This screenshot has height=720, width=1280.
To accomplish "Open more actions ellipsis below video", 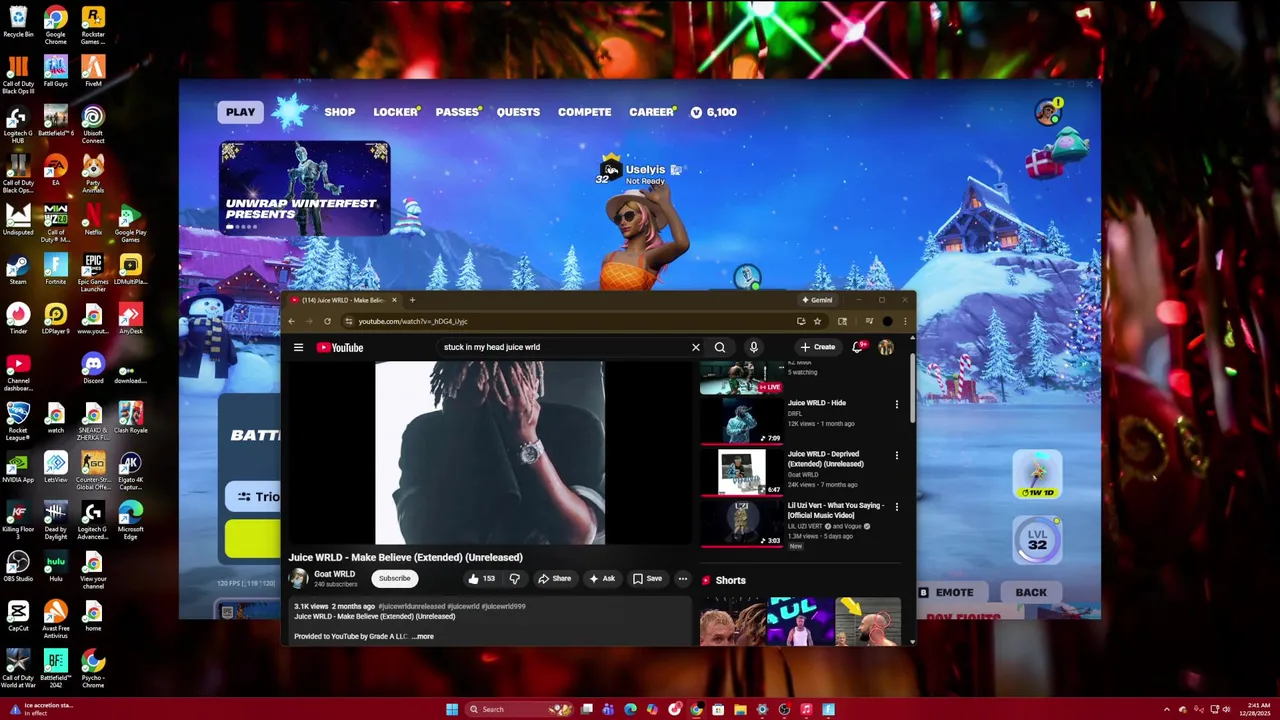I will tap(683, 578).
